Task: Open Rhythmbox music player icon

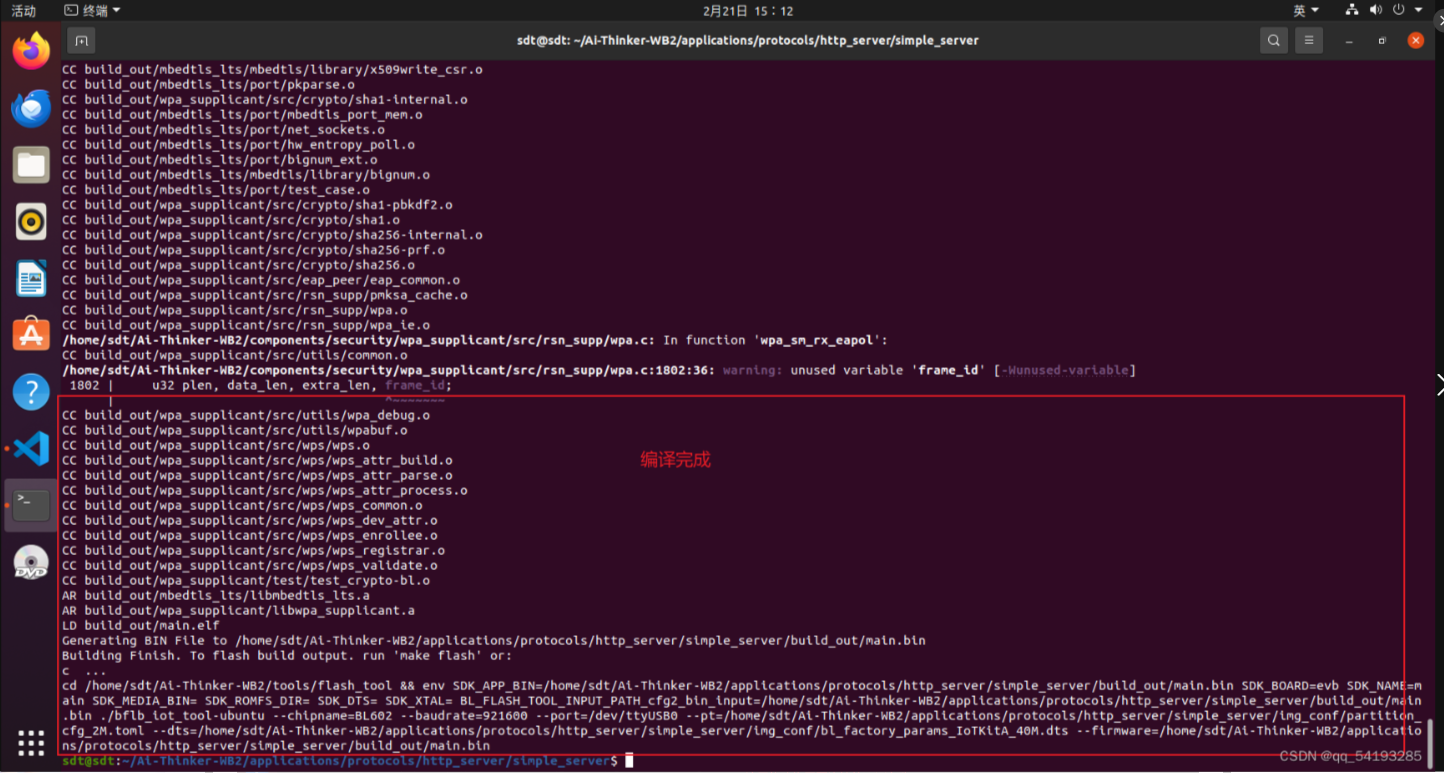Action: point(31,222)
